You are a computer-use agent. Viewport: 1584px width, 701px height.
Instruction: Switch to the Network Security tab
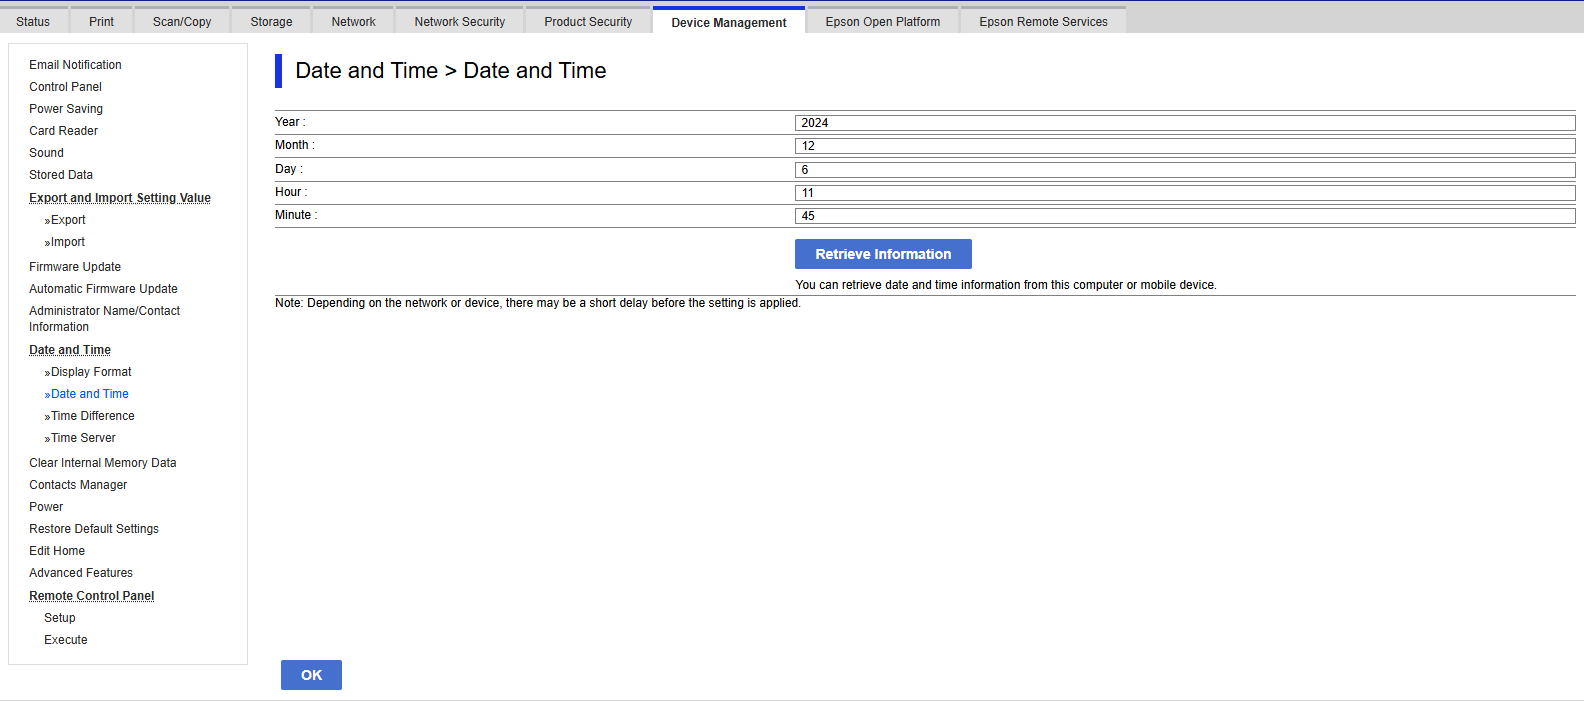[x=459, y=21]
